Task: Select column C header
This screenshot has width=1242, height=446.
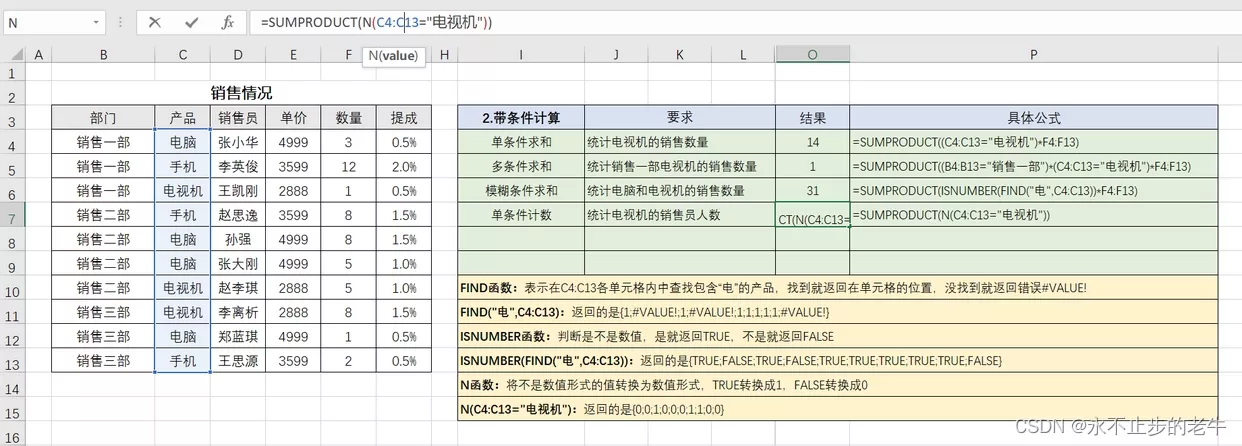Action: click(183, 54)
